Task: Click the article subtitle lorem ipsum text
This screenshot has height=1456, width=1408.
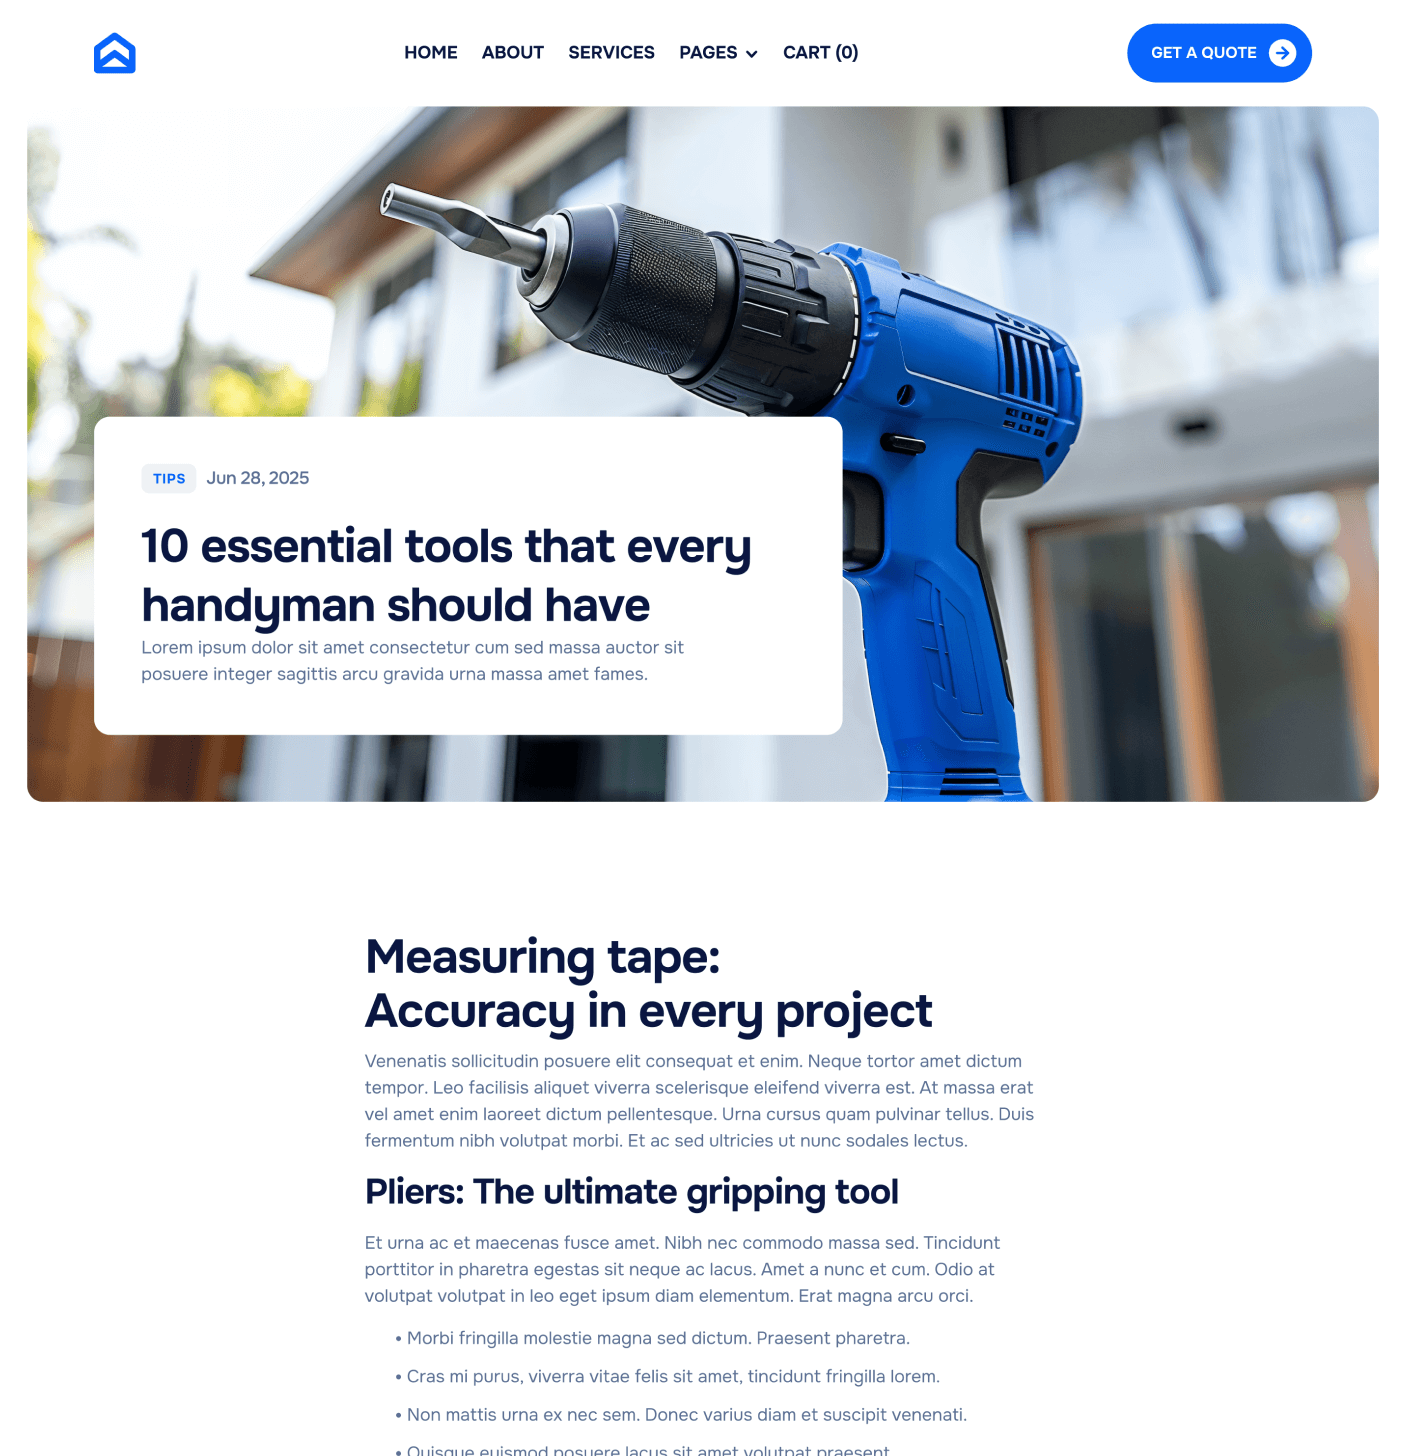Action: 412,661
